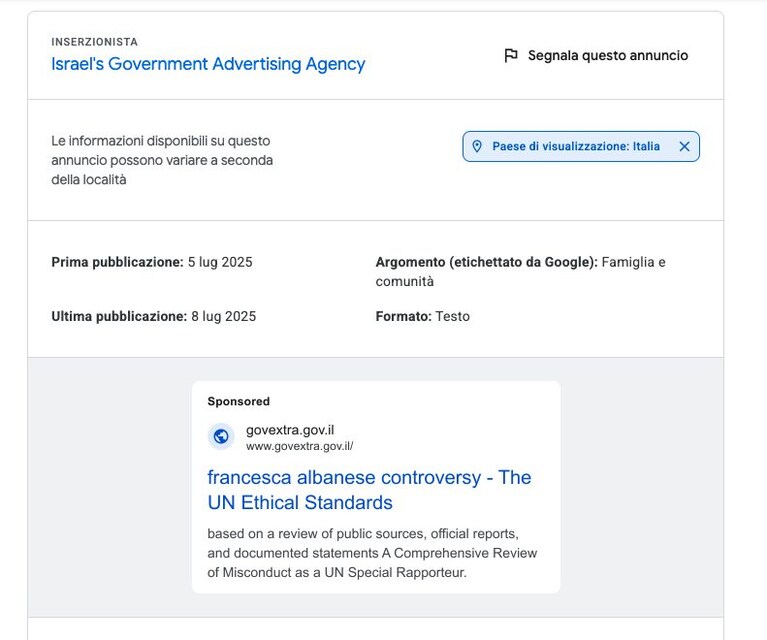The image size is (767, 640).
Task: Click the globe favicon in the ad preview
Action: click(x=221, y=436)
